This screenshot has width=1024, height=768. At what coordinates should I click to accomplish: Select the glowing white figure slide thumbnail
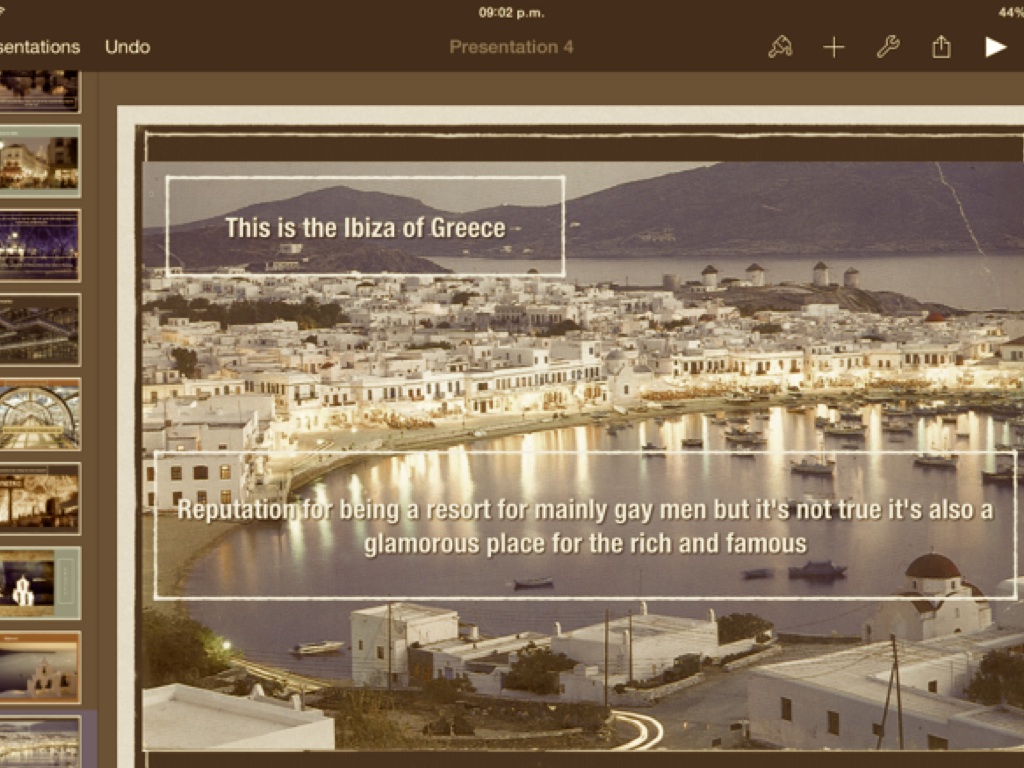pyautogui.click(x=39, y=582)
